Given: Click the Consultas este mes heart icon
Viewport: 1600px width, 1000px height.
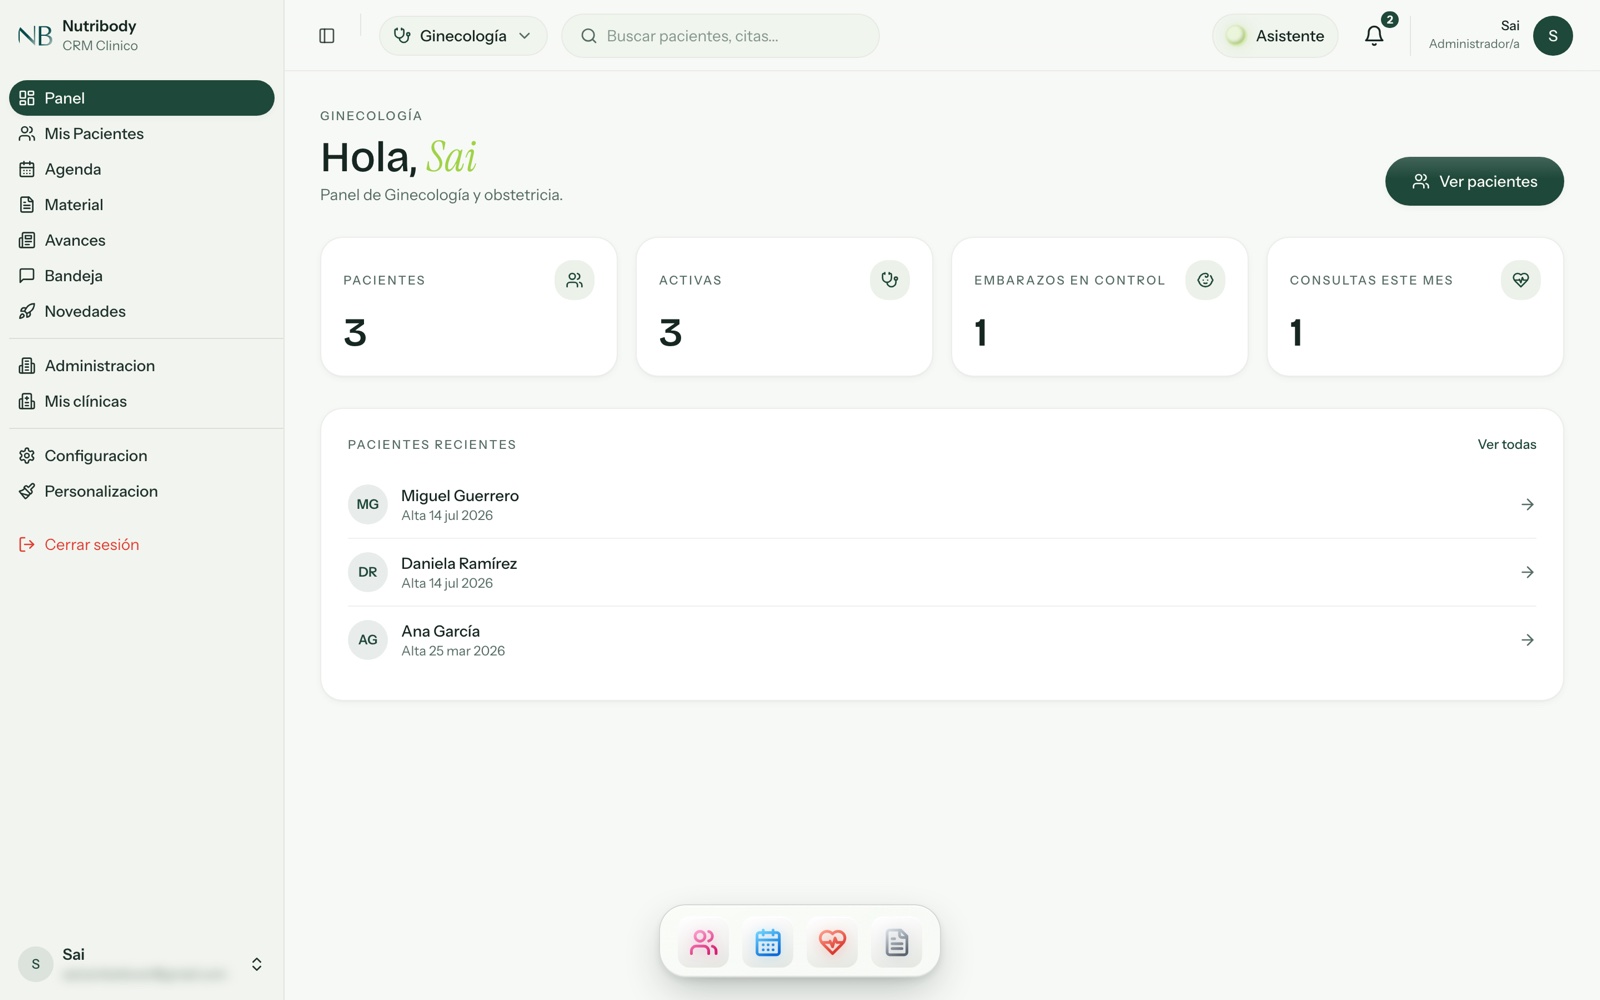Looking at the screenshot, I should [x=1520, y=280].
